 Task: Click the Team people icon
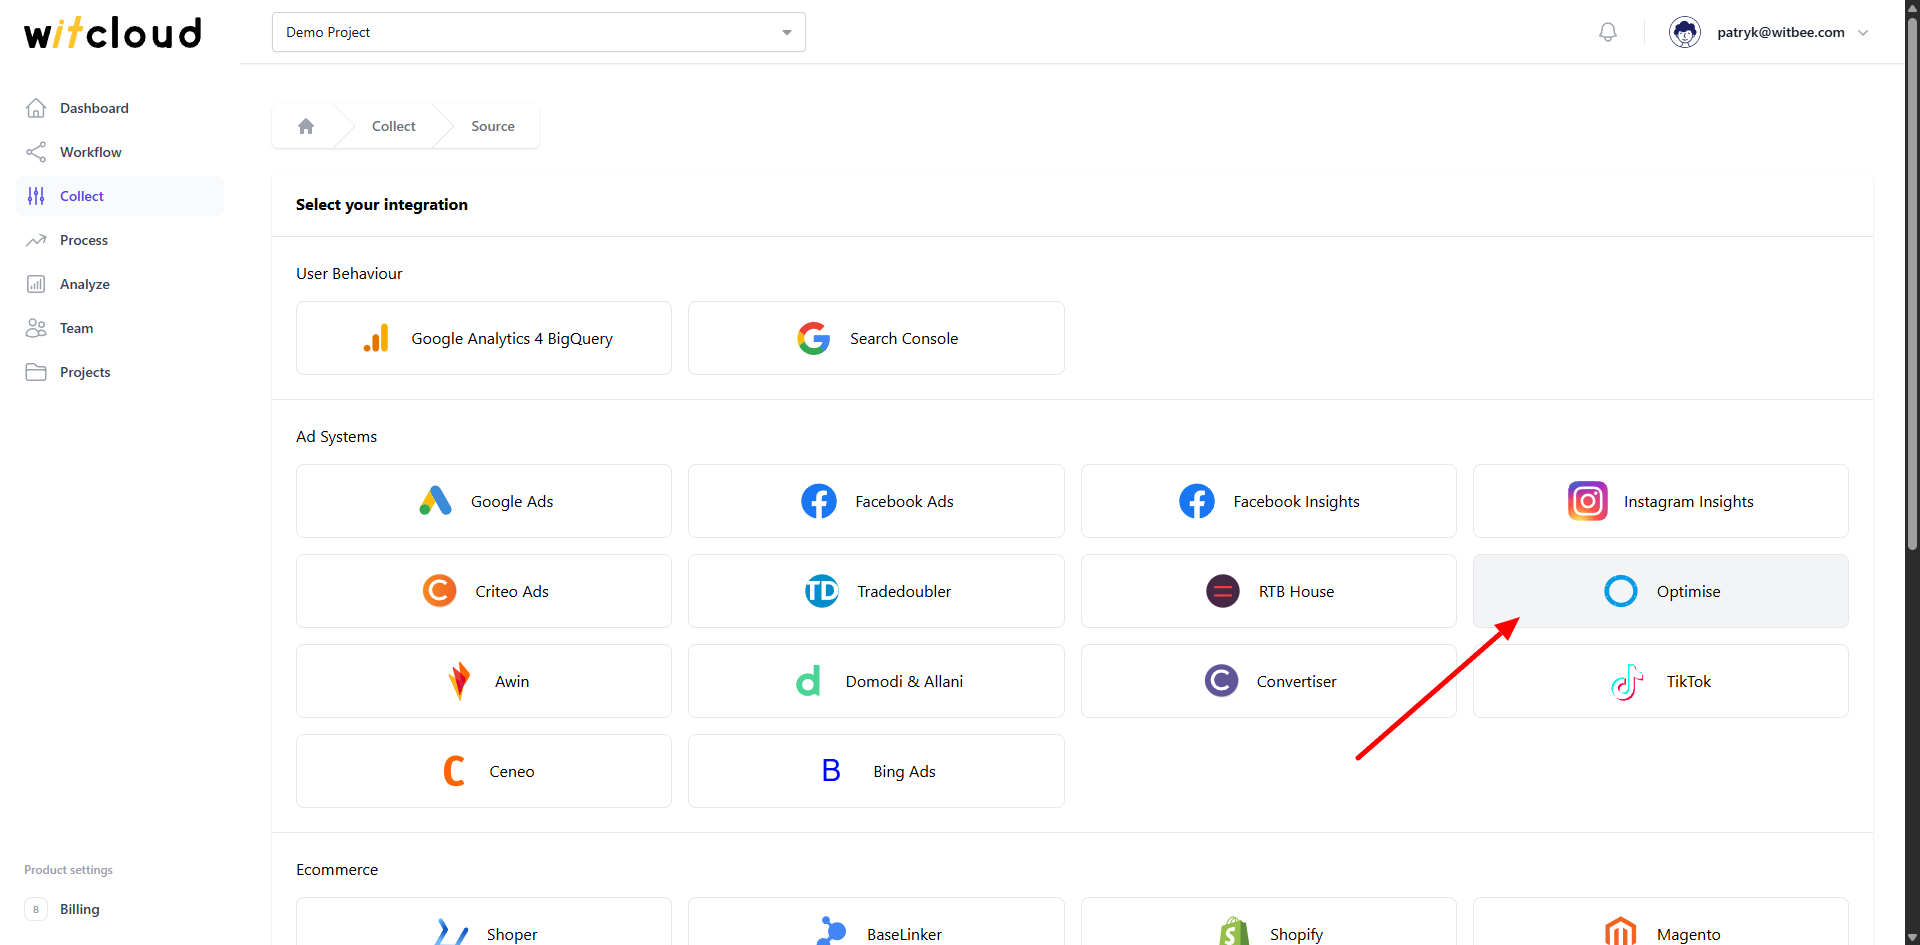pyautogui.click(x=36, y=328)
